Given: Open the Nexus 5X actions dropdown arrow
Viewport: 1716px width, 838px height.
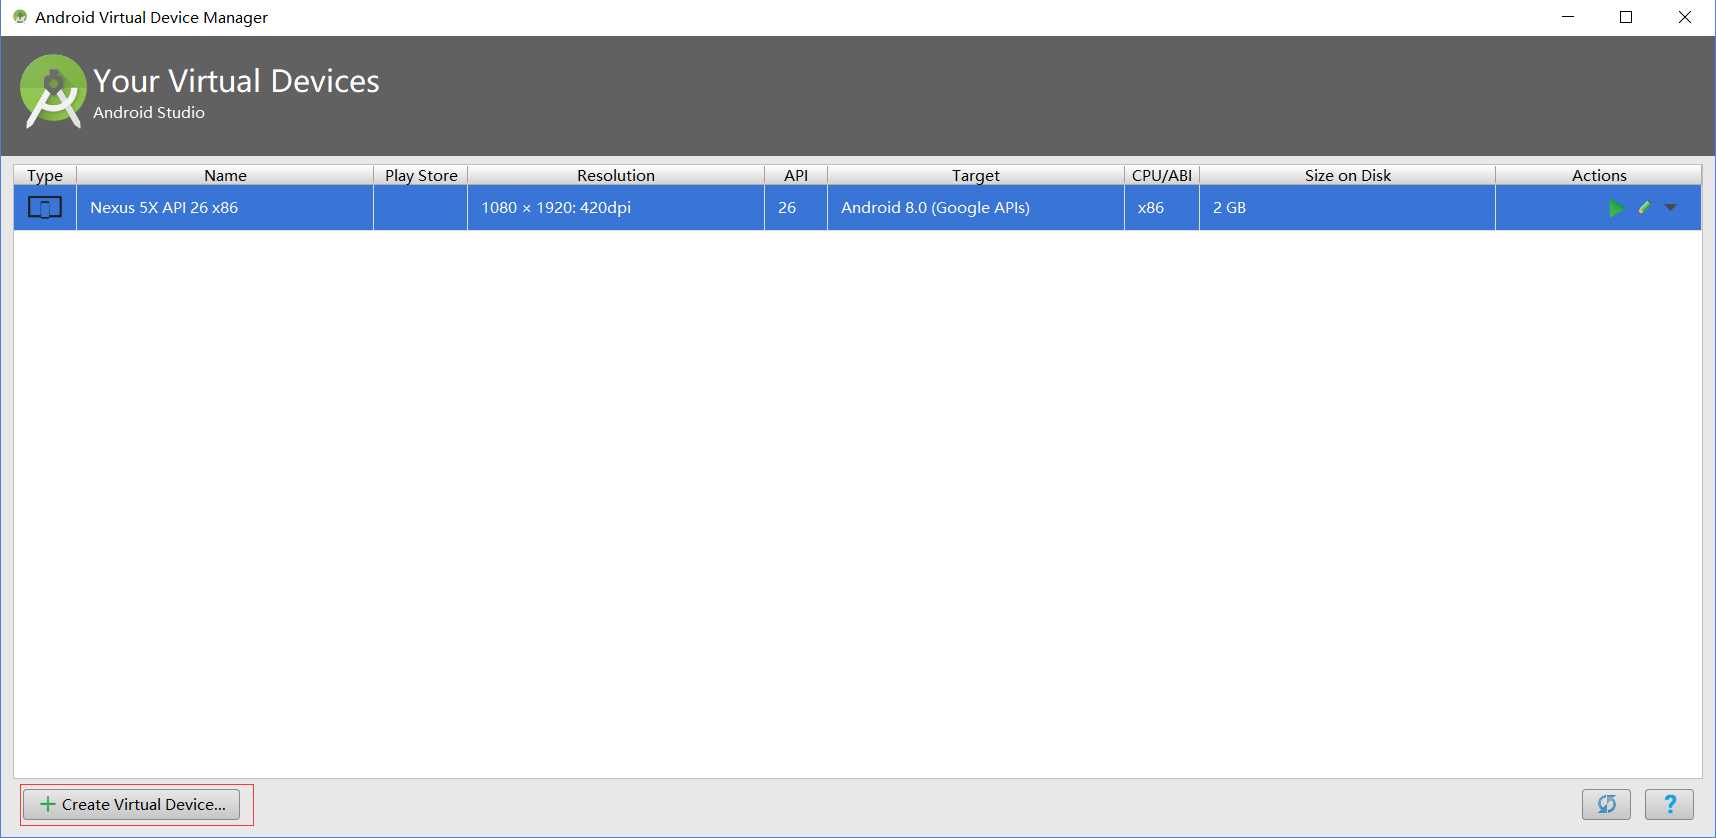Looking at the screenshot, I should pyautogui.click(x=1670, y=207).
